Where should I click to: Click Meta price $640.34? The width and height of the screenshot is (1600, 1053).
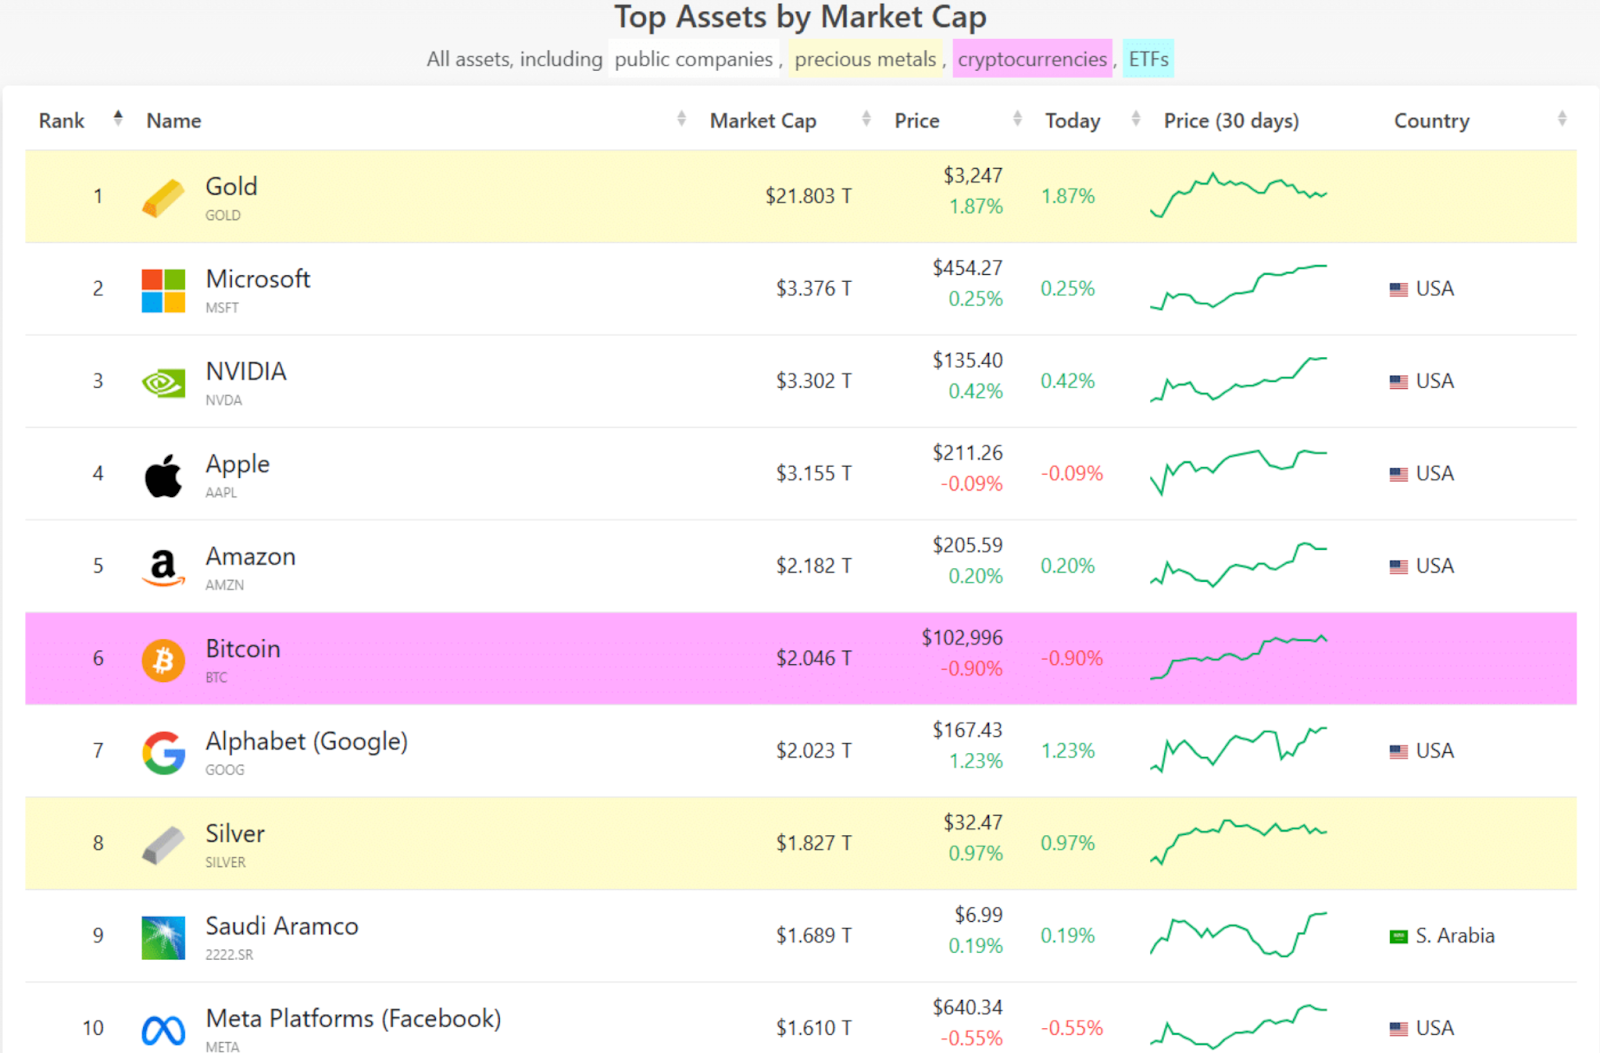click(968, 1008)
